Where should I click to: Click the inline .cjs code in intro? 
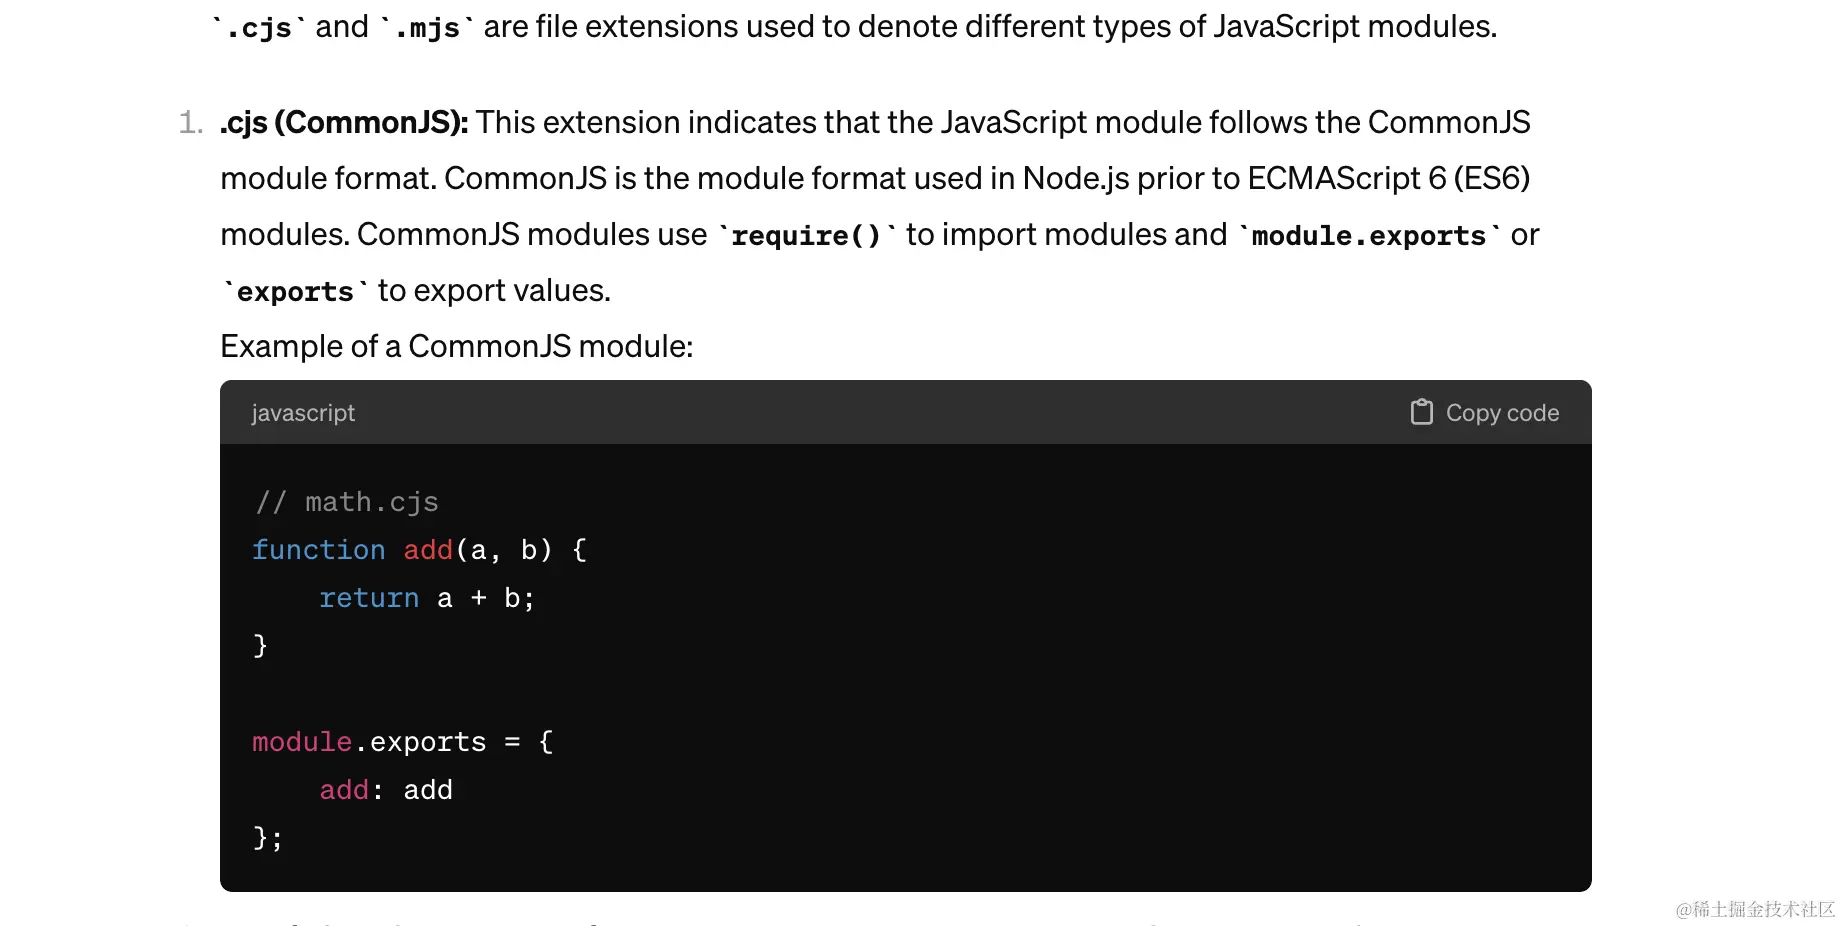(259, 28)
